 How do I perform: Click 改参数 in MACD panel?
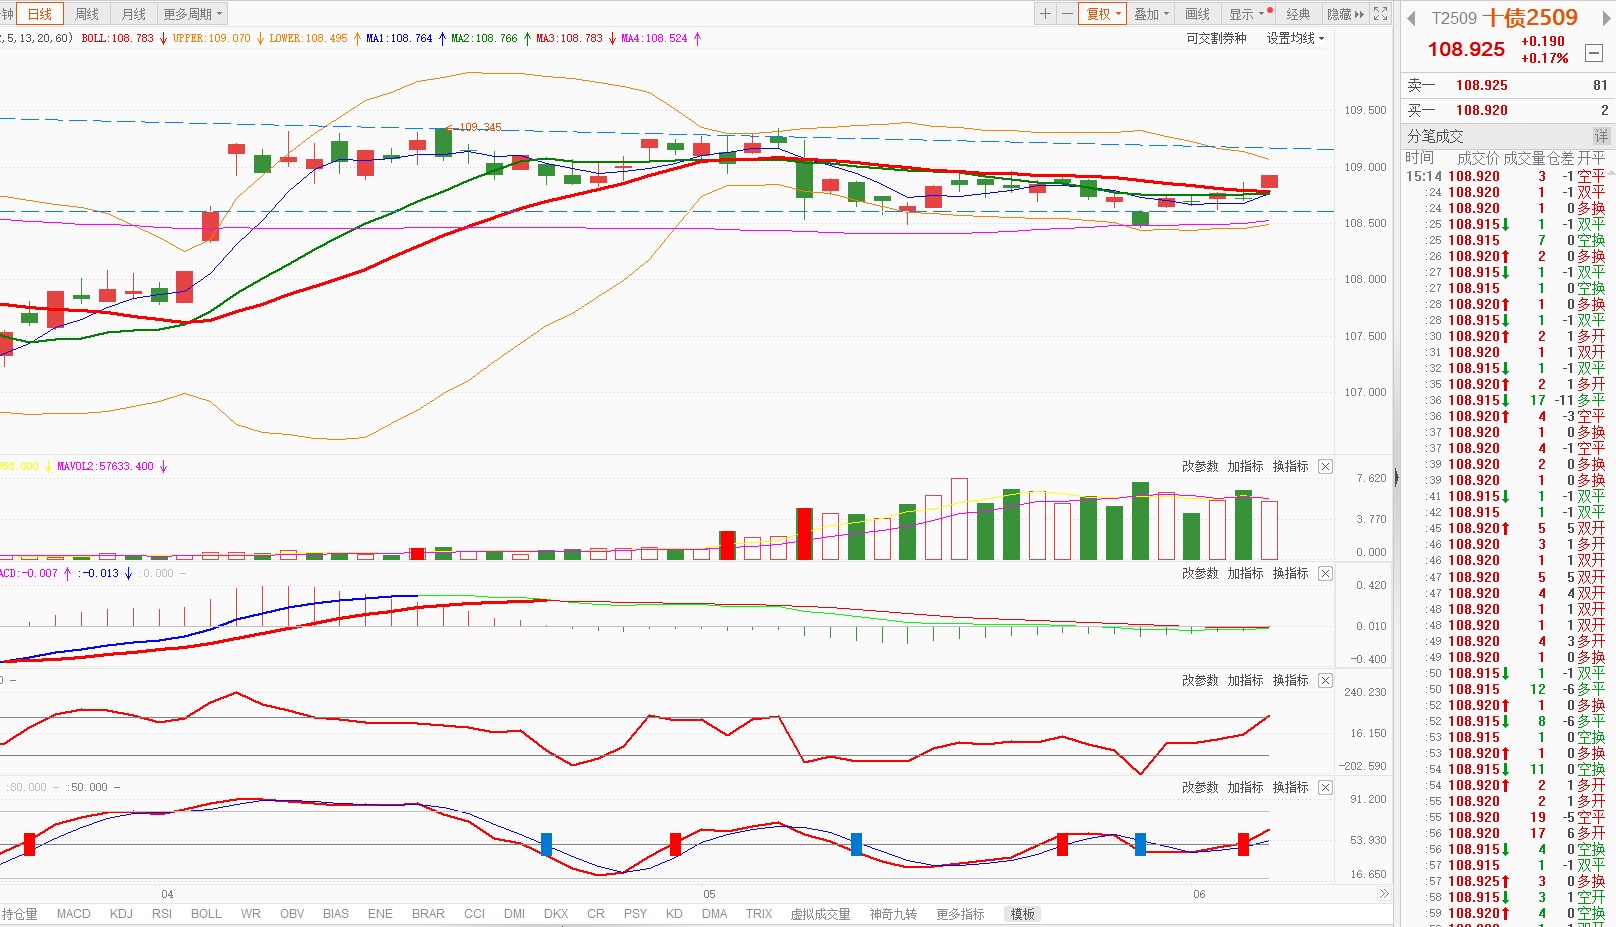(x=1200, y=573)
